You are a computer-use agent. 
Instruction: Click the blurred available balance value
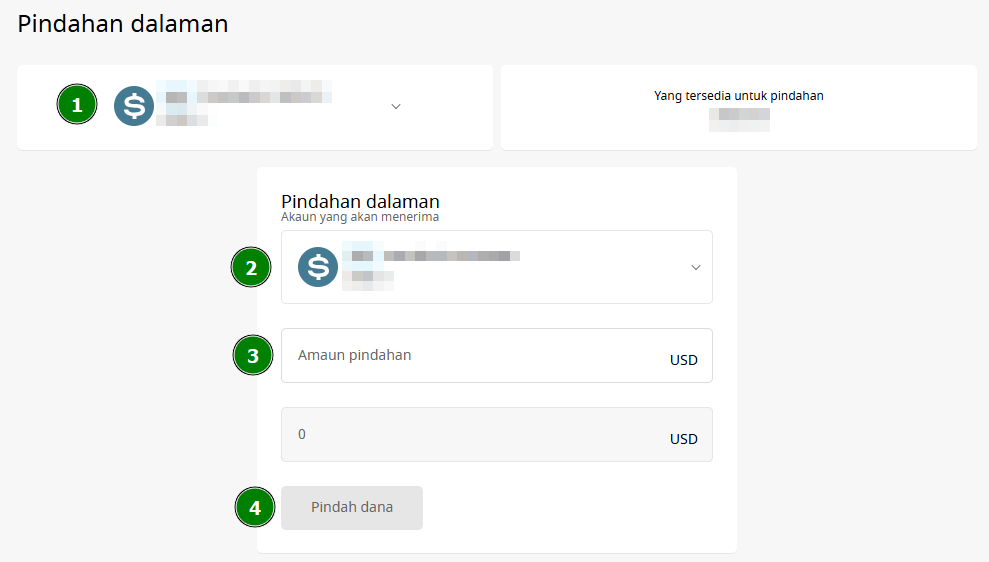[739, 120]
